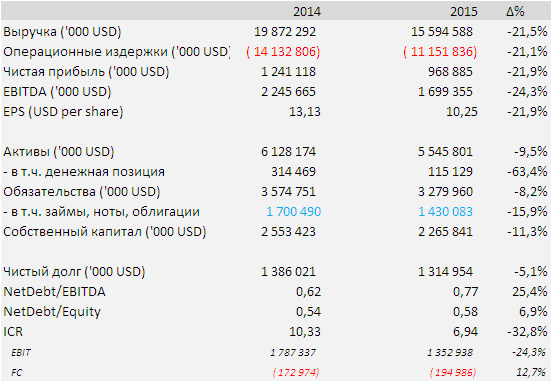Image resolution: width=552 pixels, height=382 pixels.
Task: Select the 2014 column header
Action: [307, 12]
